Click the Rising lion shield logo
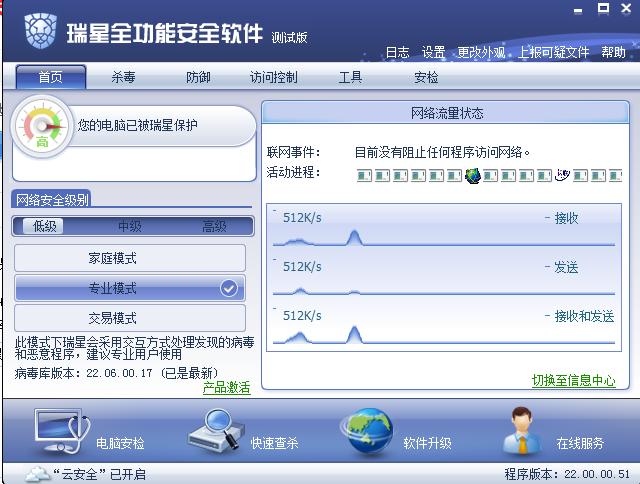This screenshot has height=484, width=640. pyautogui.click(x=40, y=31)
